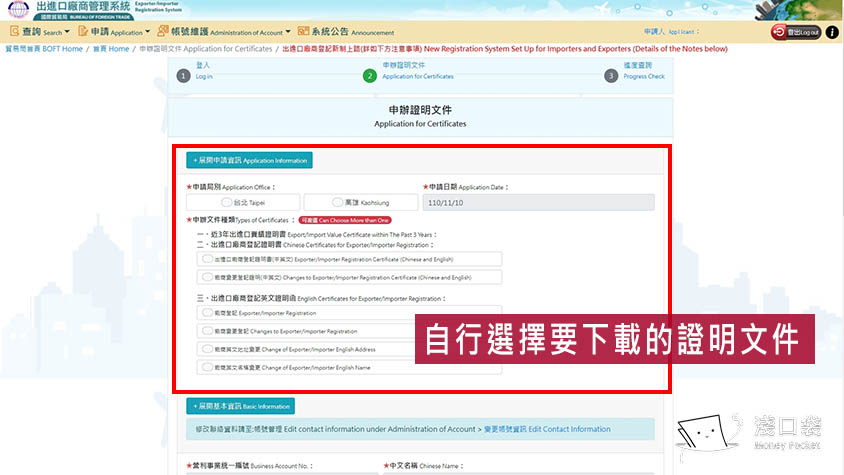Viewport: 844px width, 475px height.
Task: Open the Application for Certificates breadcrumb
Action: click(x=206, y=49)
